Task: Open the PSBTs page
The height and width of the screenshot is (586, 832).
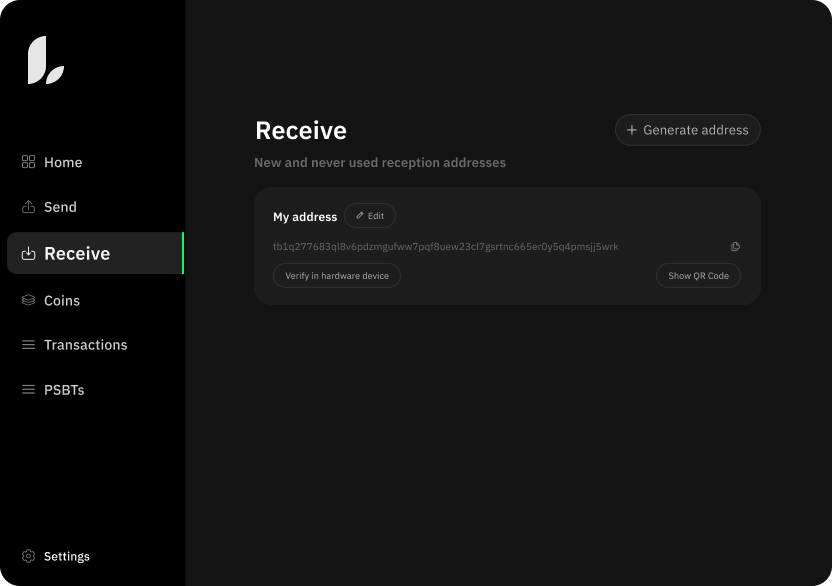Action: [x=64, y=390]
